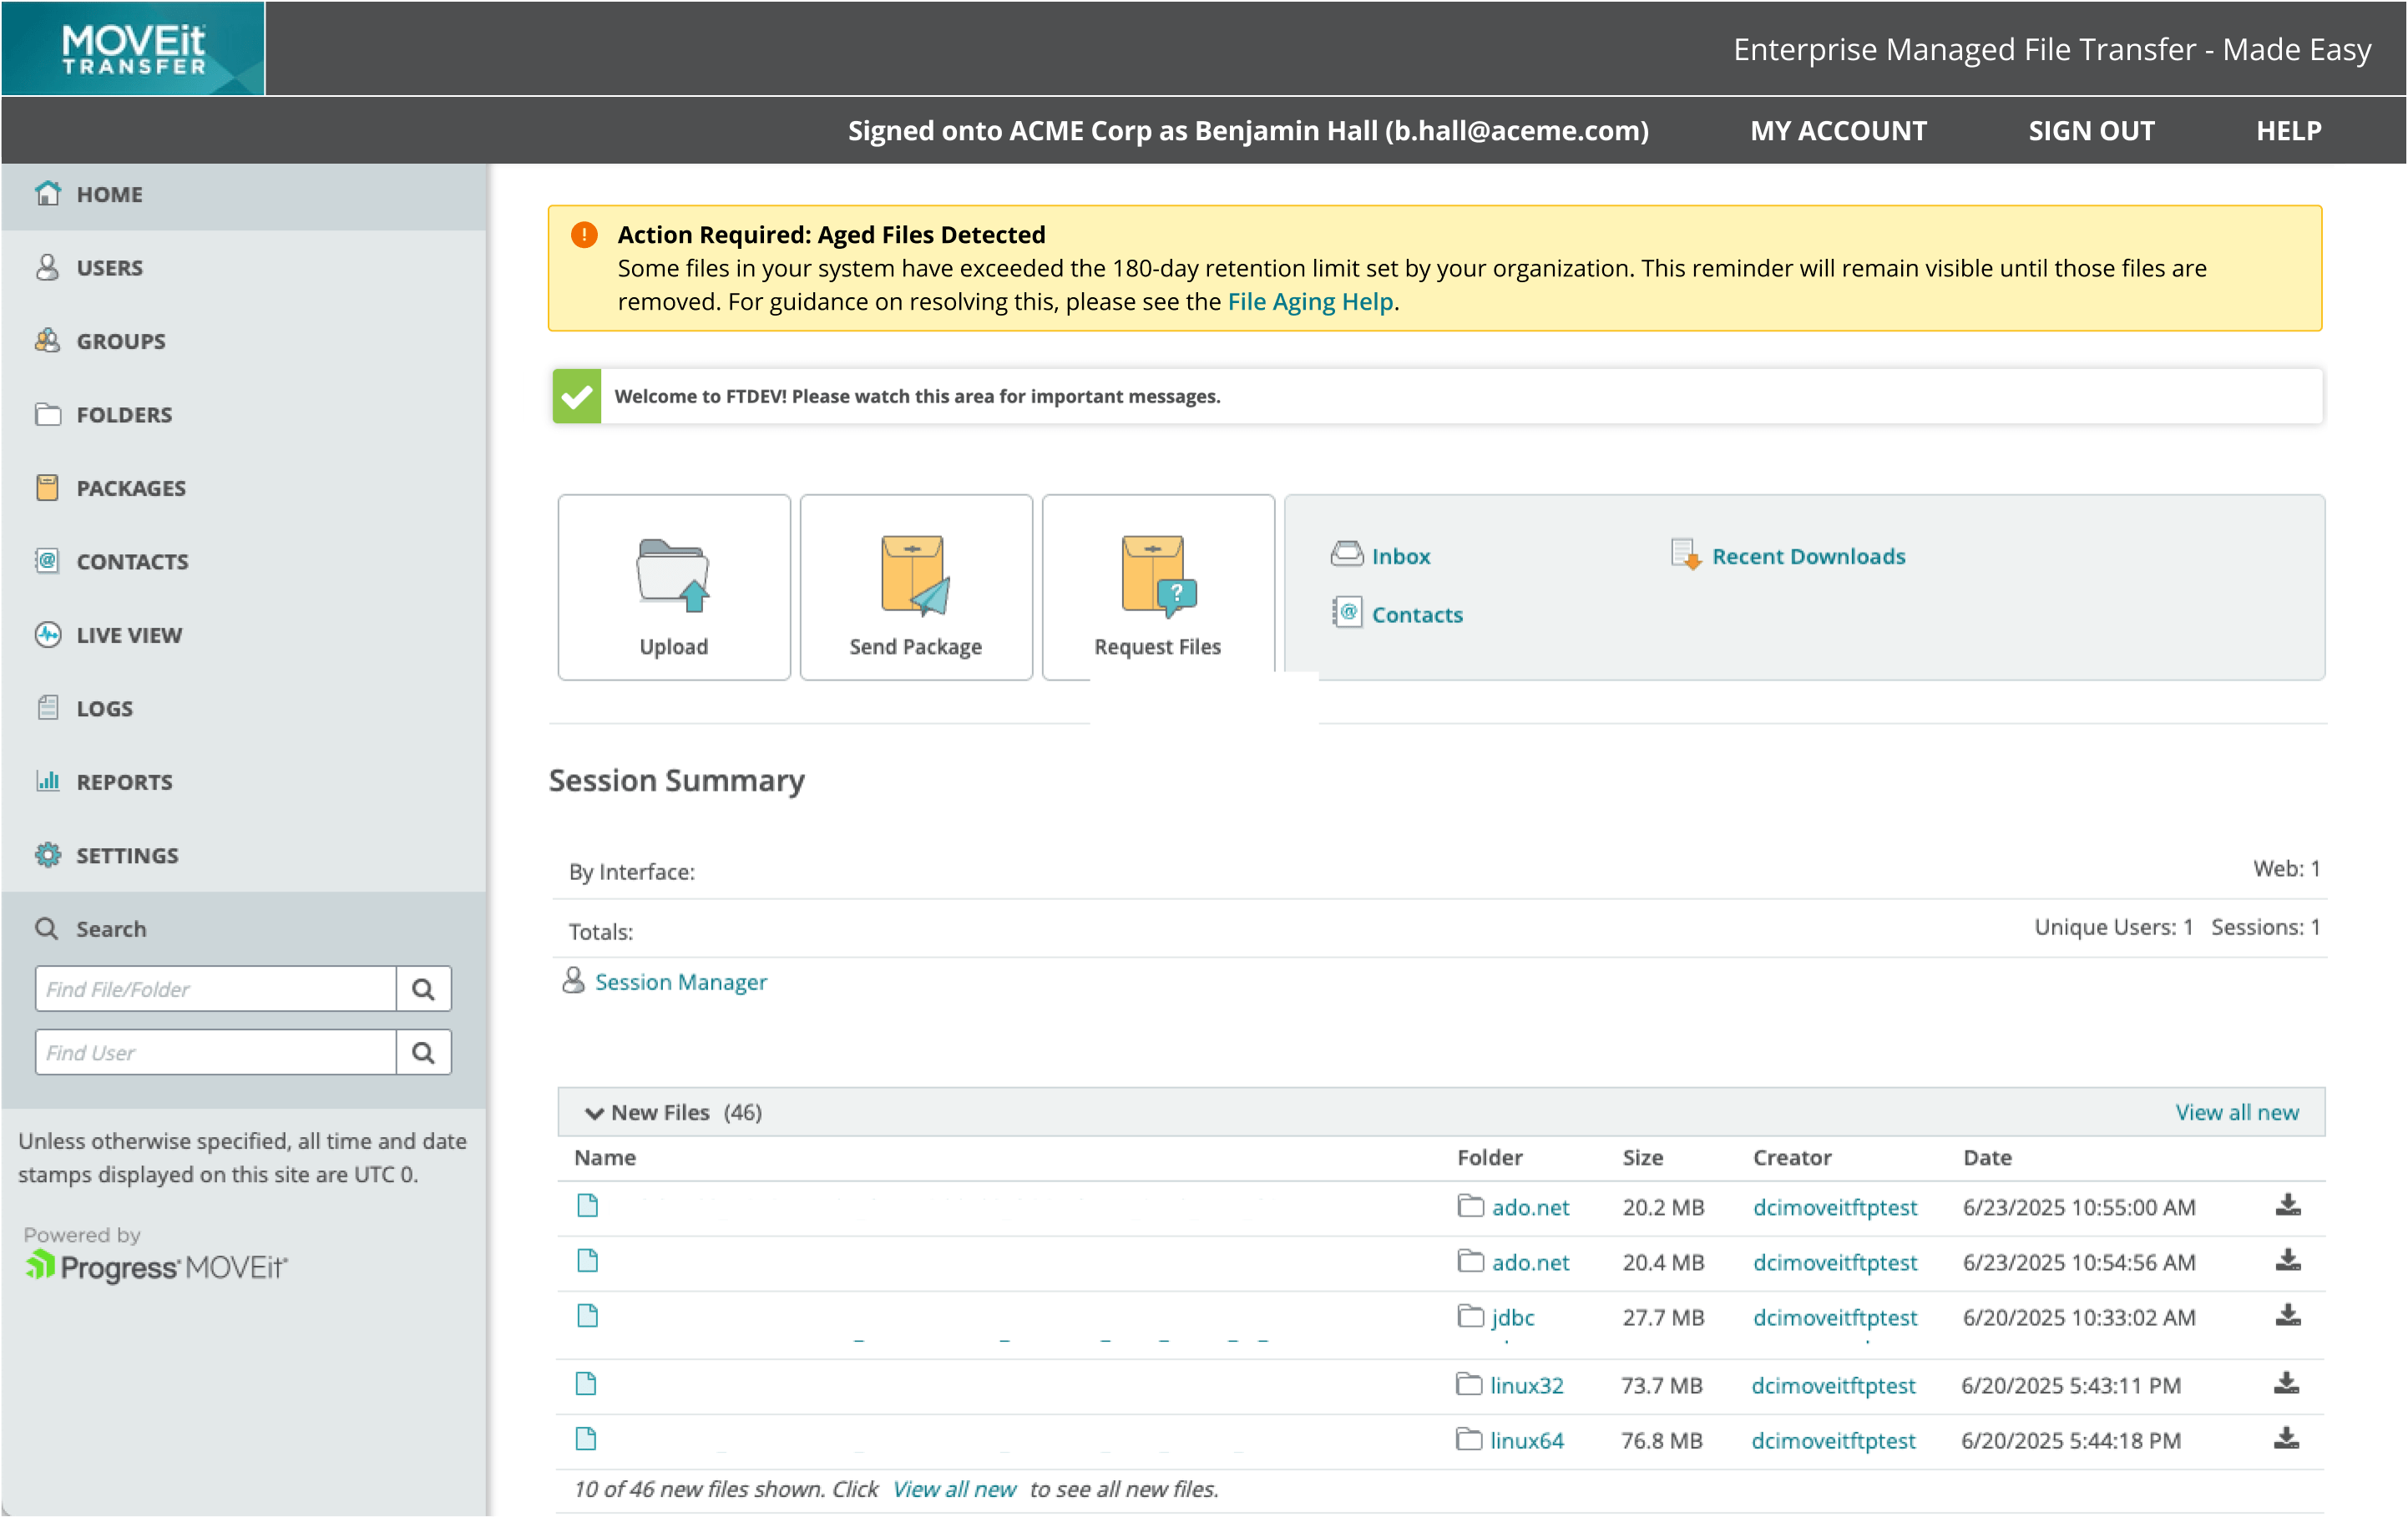Click Recent Downloads link
The height and width of the screenshot is (1517, 2408).
point(1807,556)
